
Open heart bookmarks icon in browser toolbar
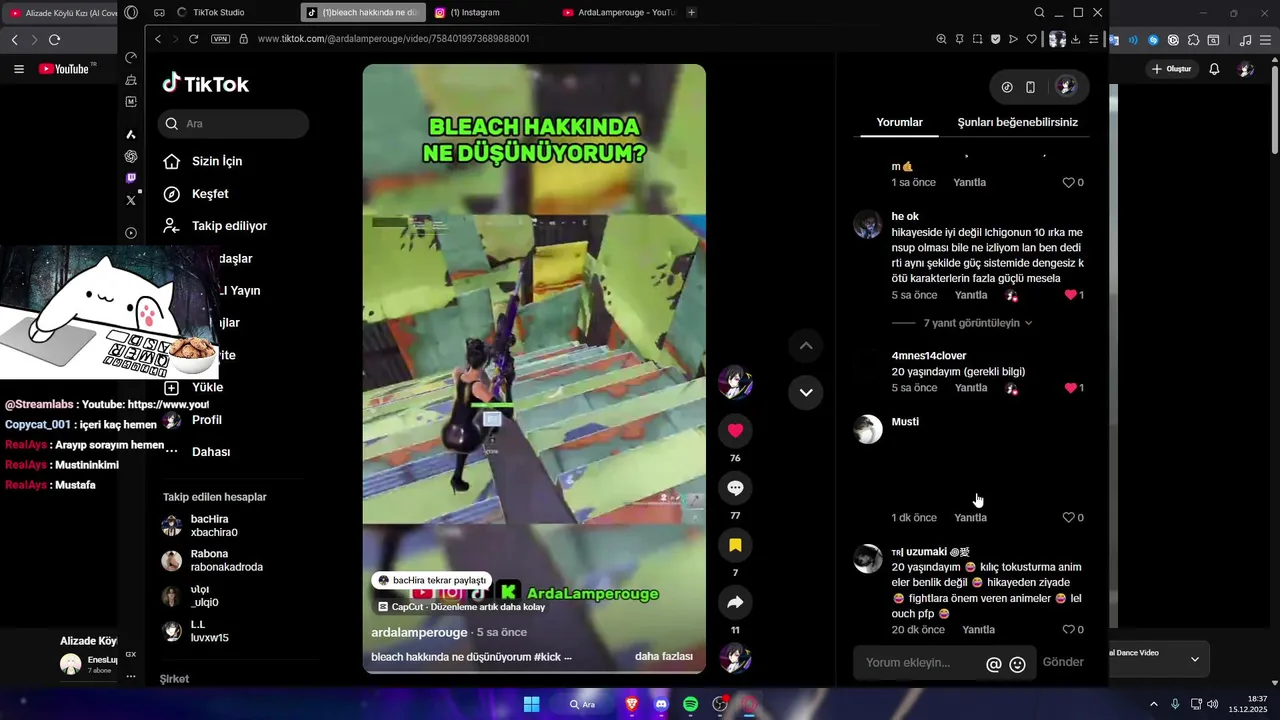tap(1031, 39)
